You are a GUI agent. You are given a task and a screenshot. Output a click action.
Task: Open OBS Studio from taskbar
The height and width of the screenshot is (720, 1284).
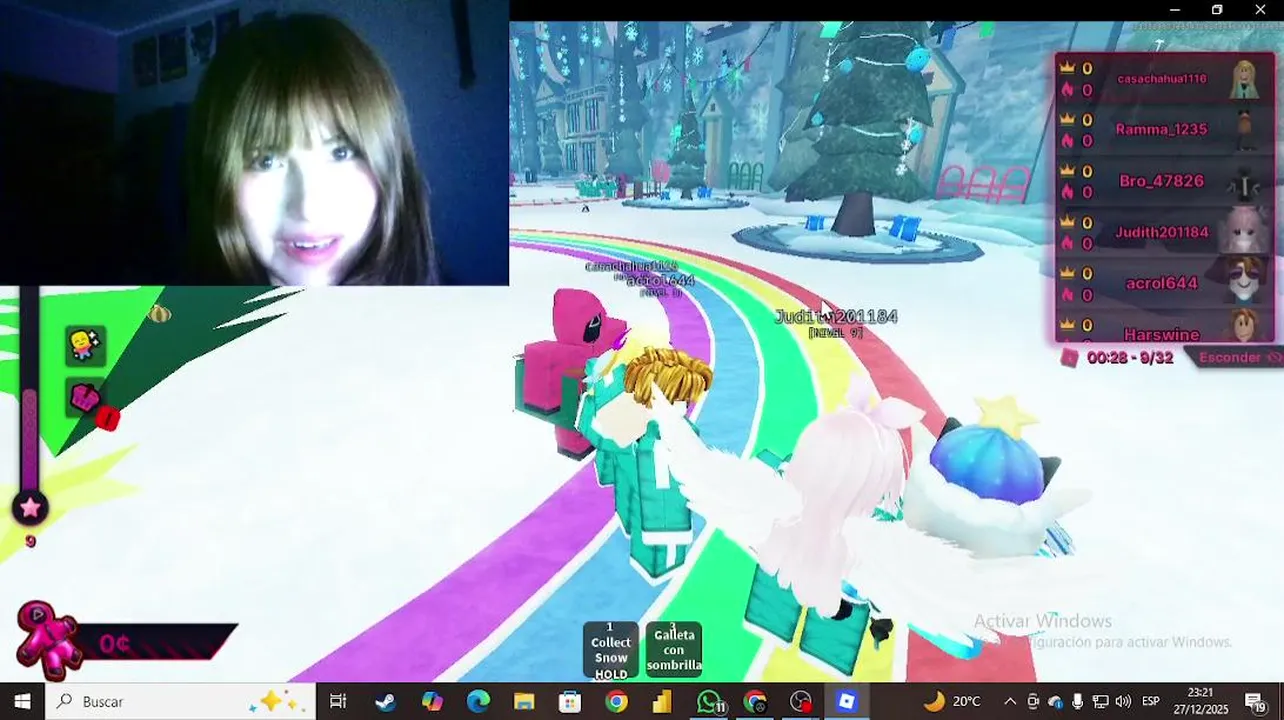801,701
